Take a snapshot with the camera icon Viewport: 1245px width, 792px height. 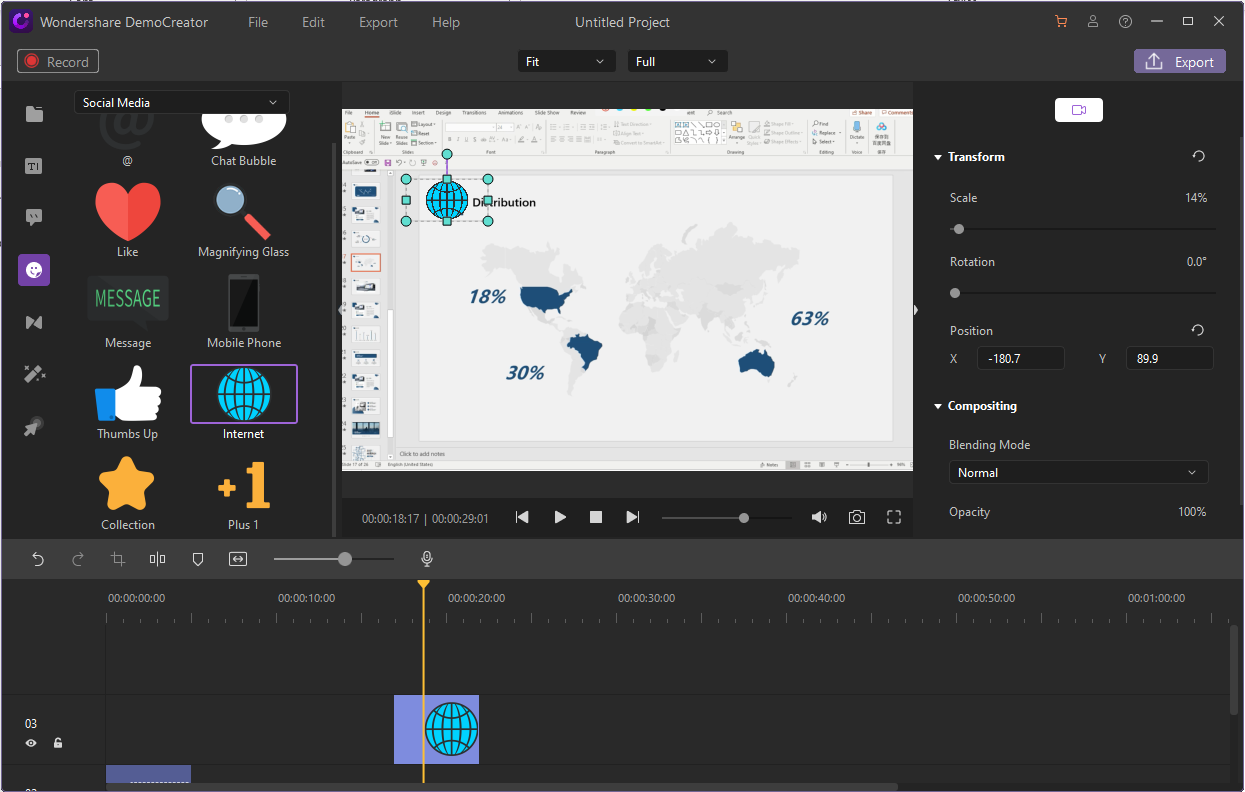tap(857, 517)
